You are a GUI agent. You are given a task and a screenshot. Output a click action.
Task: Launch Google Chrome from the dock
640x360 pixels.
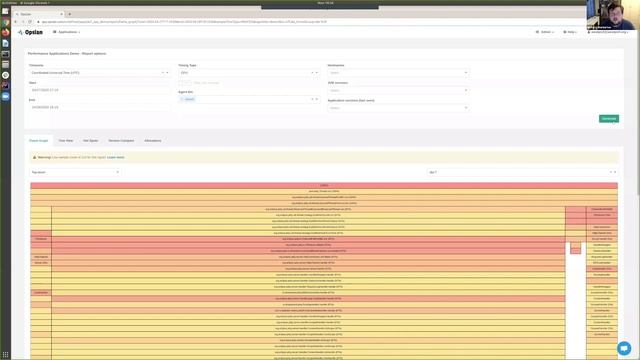click(x=5, y=22)
